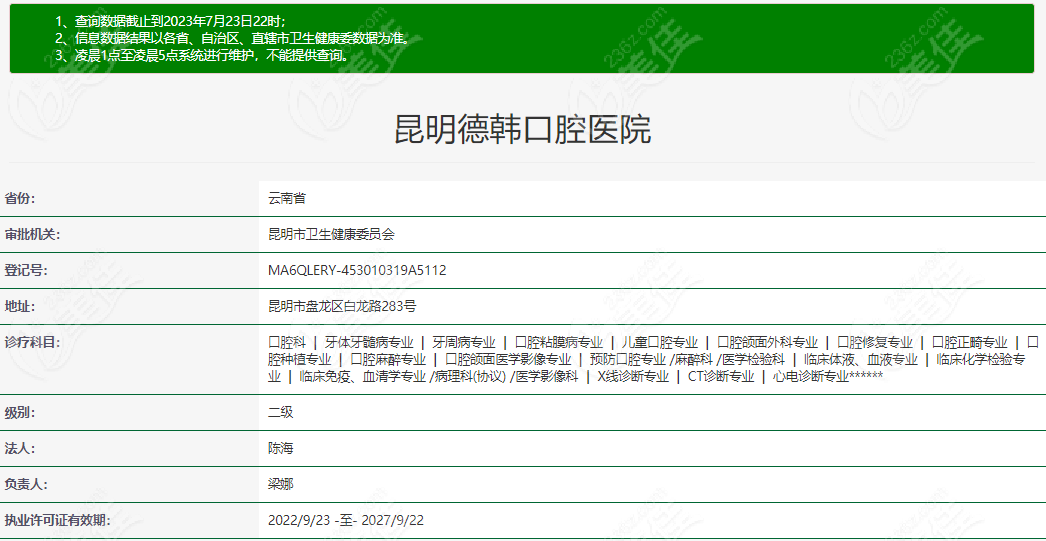Click the address 昆明市盘龙区白龙路283号
The image size is (1046, 541).
tap(342, 306)
